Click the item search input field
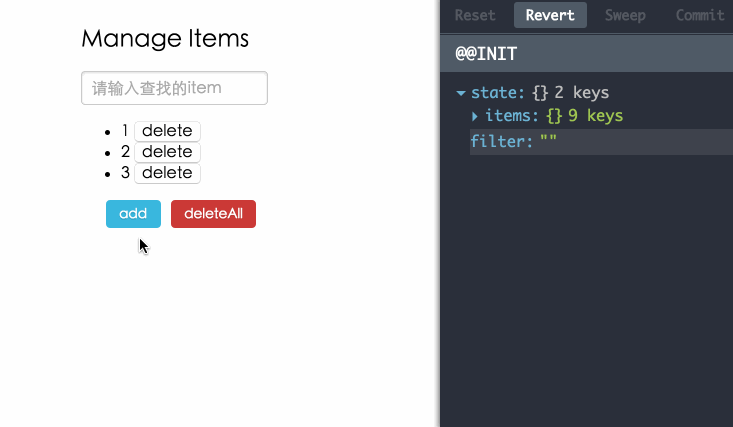Image resolution: width=733 pixels, height=427 pixels. pyautogui.click(x=174, y=88)
